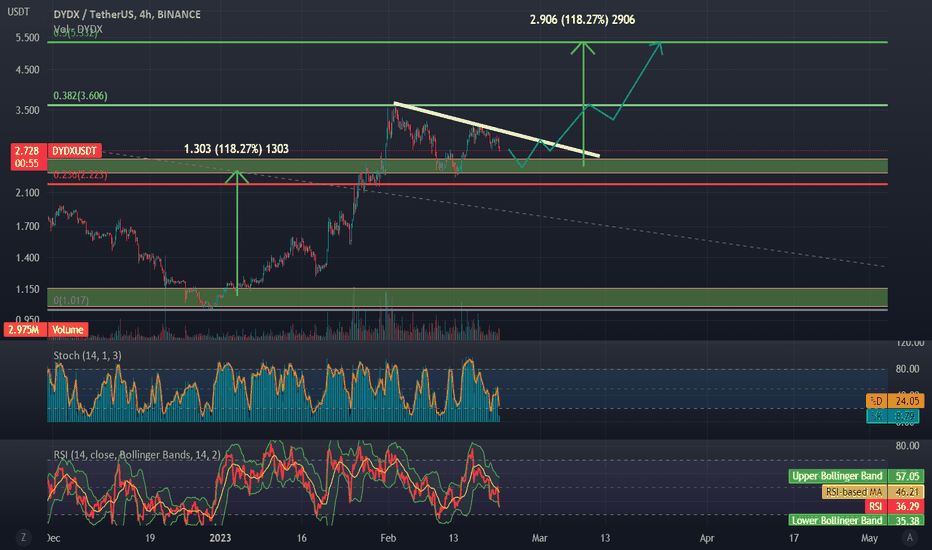The image size is (932, 550).
Task: Click the Vol · DYDX indicator legend
Action: click(78, 29)
